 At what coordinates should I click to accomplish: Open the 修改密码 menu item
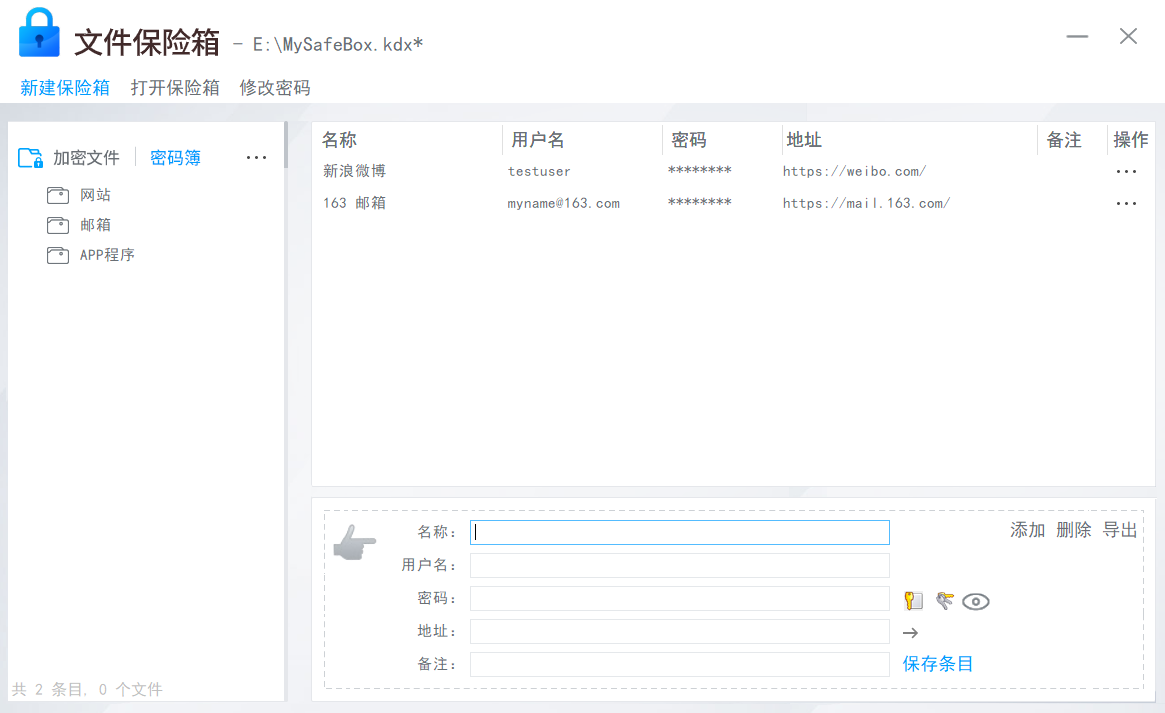tap(275, 88)
